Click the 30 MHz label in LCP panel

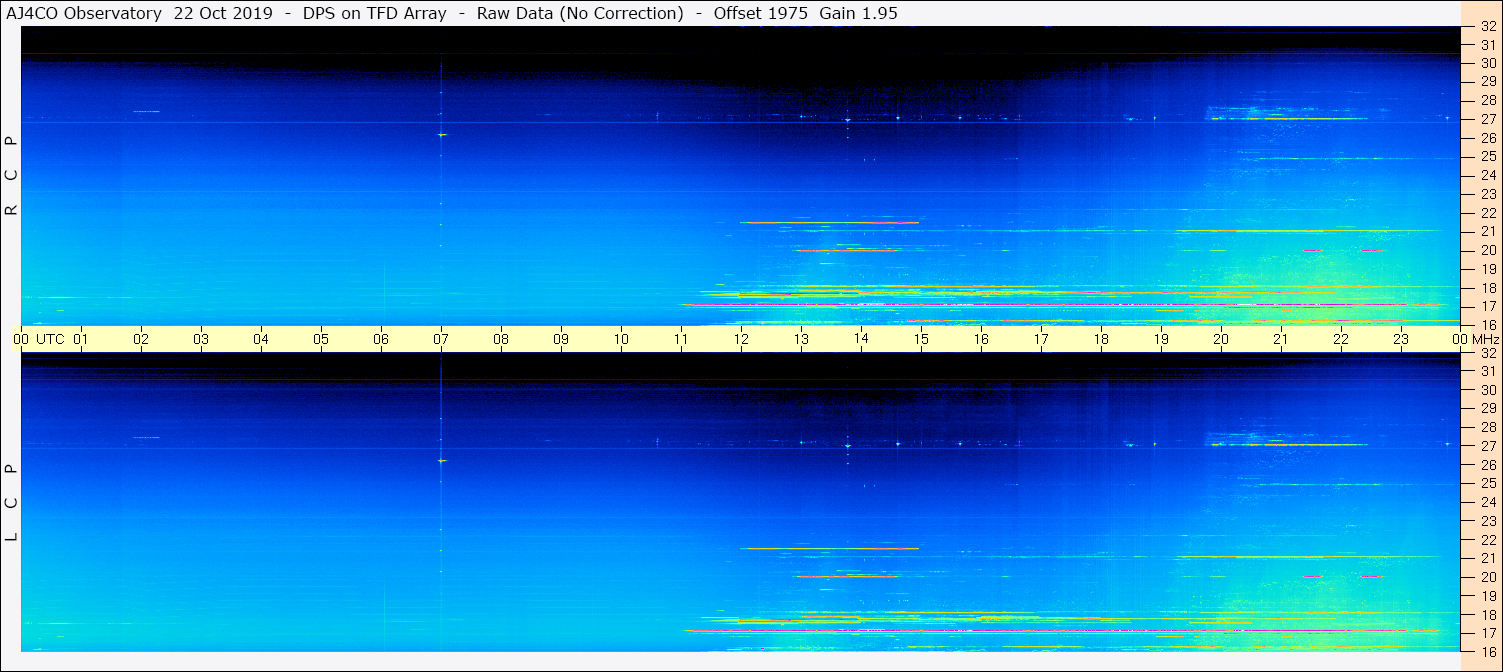click(1487, 390)
